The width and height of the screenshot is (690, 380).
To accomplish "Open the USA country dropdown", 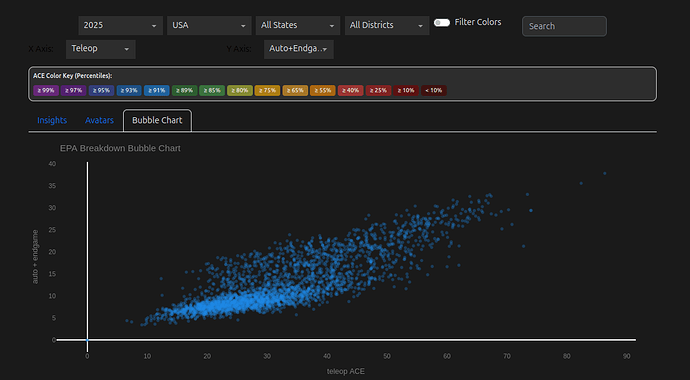I will coord(209,26).
